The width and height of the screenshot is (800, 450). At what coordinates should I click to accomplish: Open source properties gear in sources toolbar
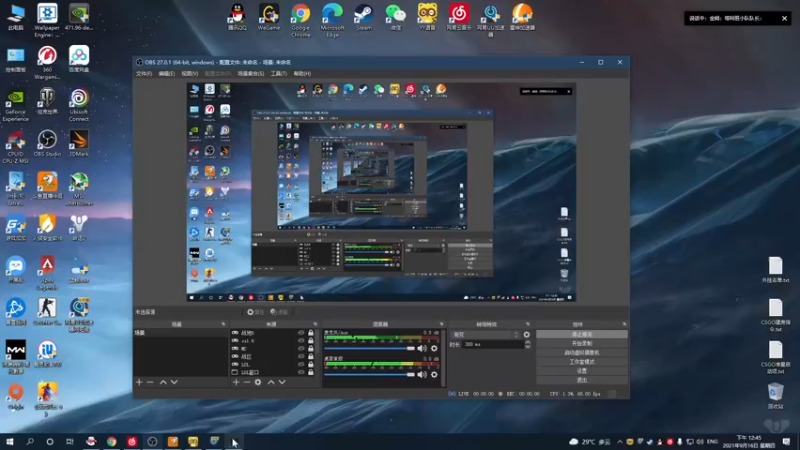pos(258,382)
